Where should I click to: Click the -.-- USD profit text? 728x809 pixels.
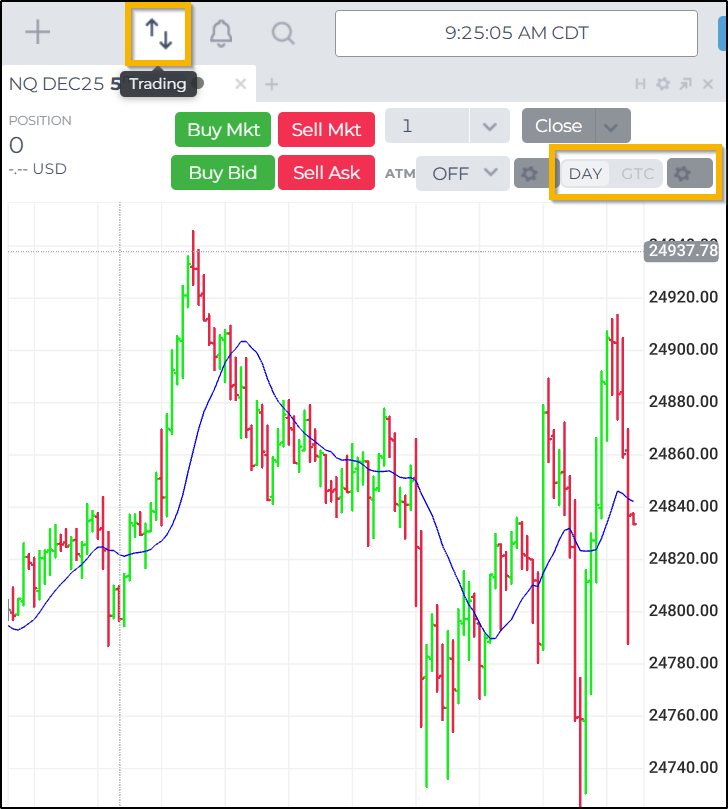click(x=38, y=169)
